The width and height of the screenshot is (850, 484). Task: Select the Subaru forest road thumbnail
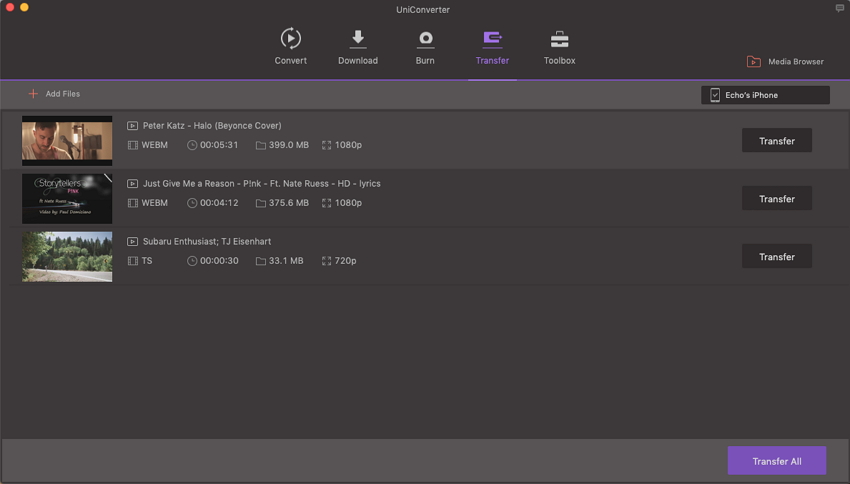click(x=67, y=257)
